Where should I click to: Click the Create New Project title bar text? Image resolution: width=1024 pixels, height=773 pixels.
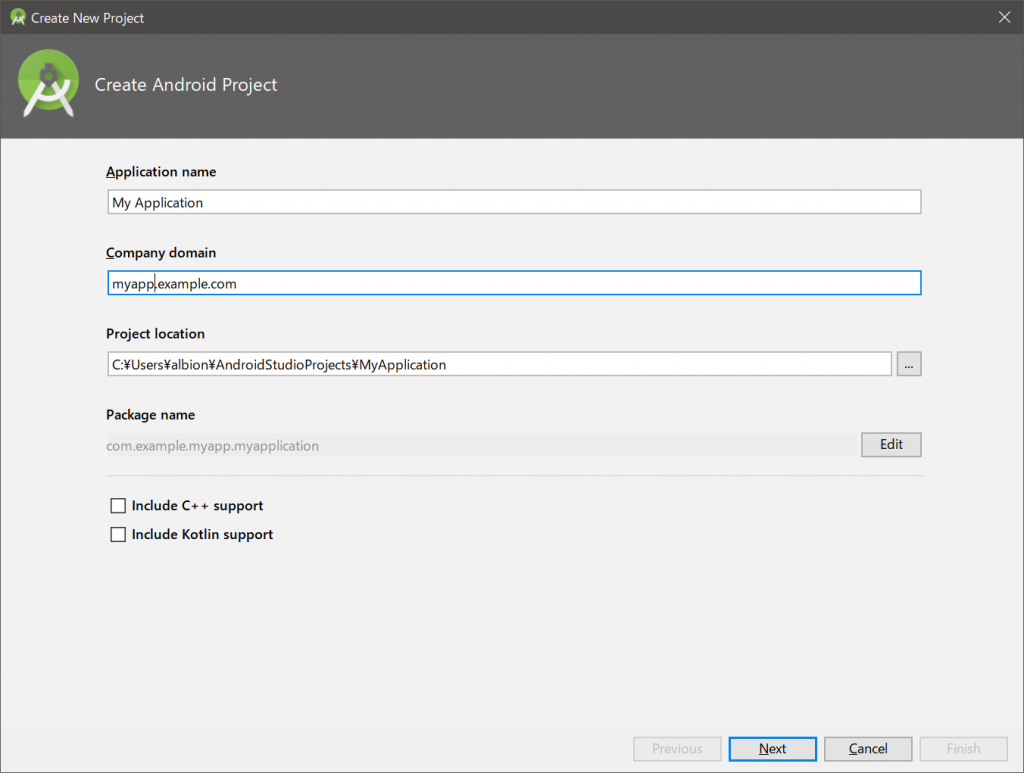click(88, 18)
